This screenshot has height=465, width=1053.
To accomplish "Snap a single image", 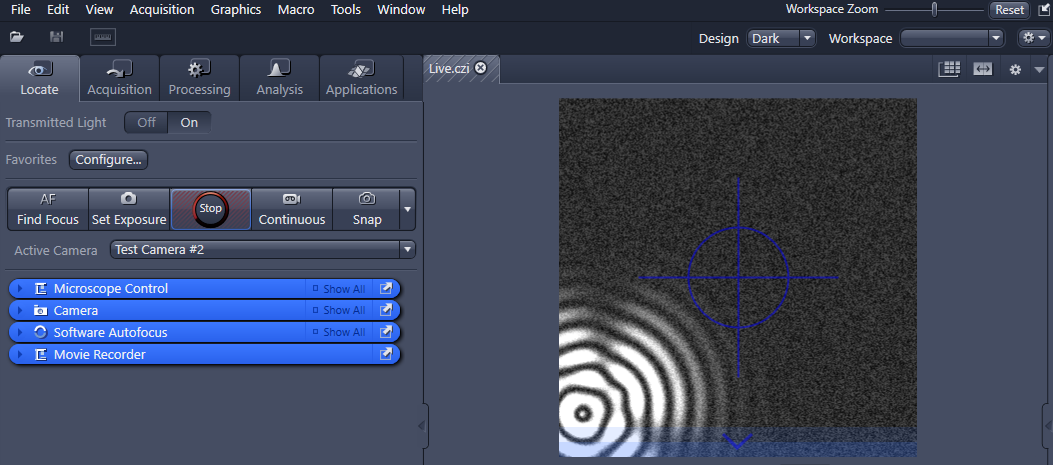I will pos(366,209).
